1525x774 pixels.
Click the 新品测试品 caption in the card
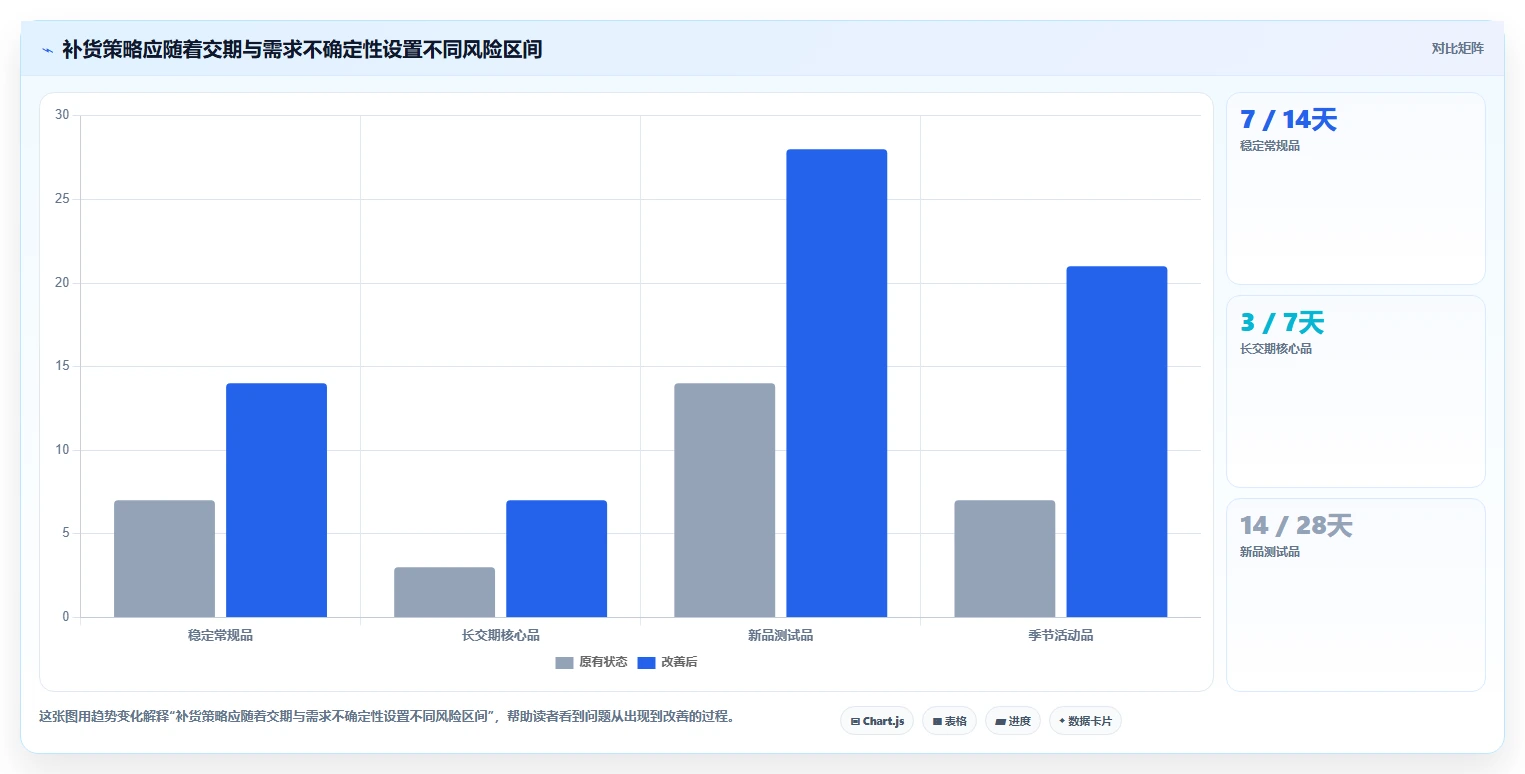[1270, 552]
